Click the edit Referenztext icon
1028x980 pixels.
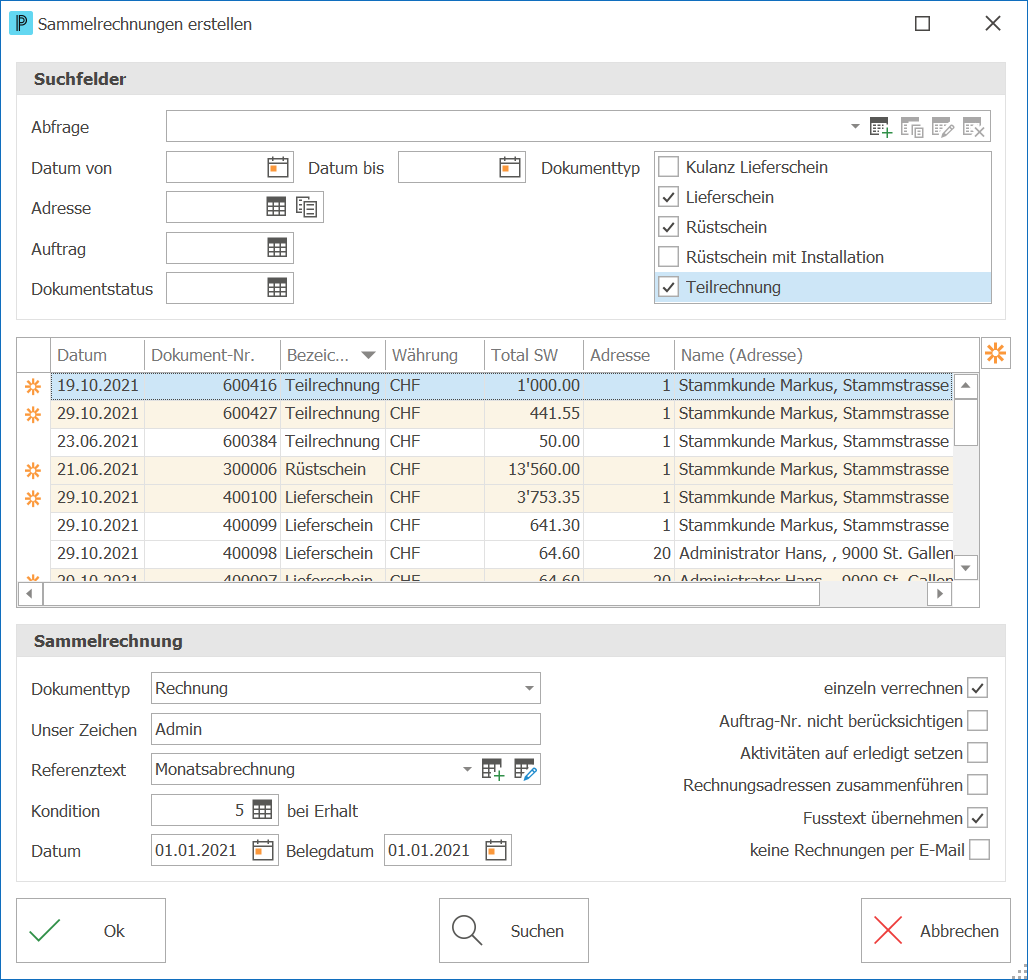525,769
